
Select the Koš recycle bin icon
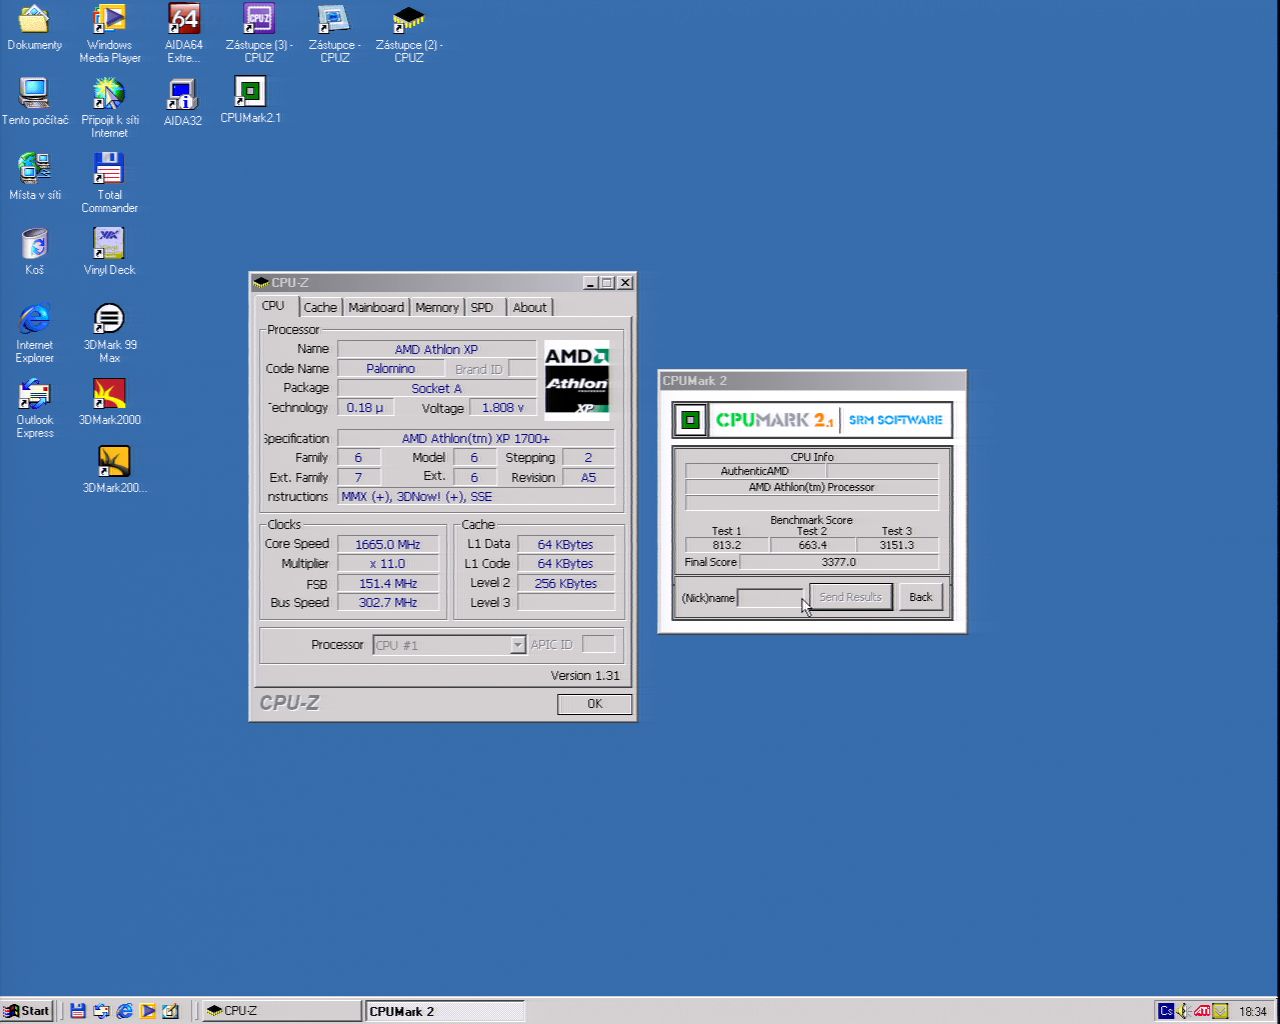coord(34,252)
